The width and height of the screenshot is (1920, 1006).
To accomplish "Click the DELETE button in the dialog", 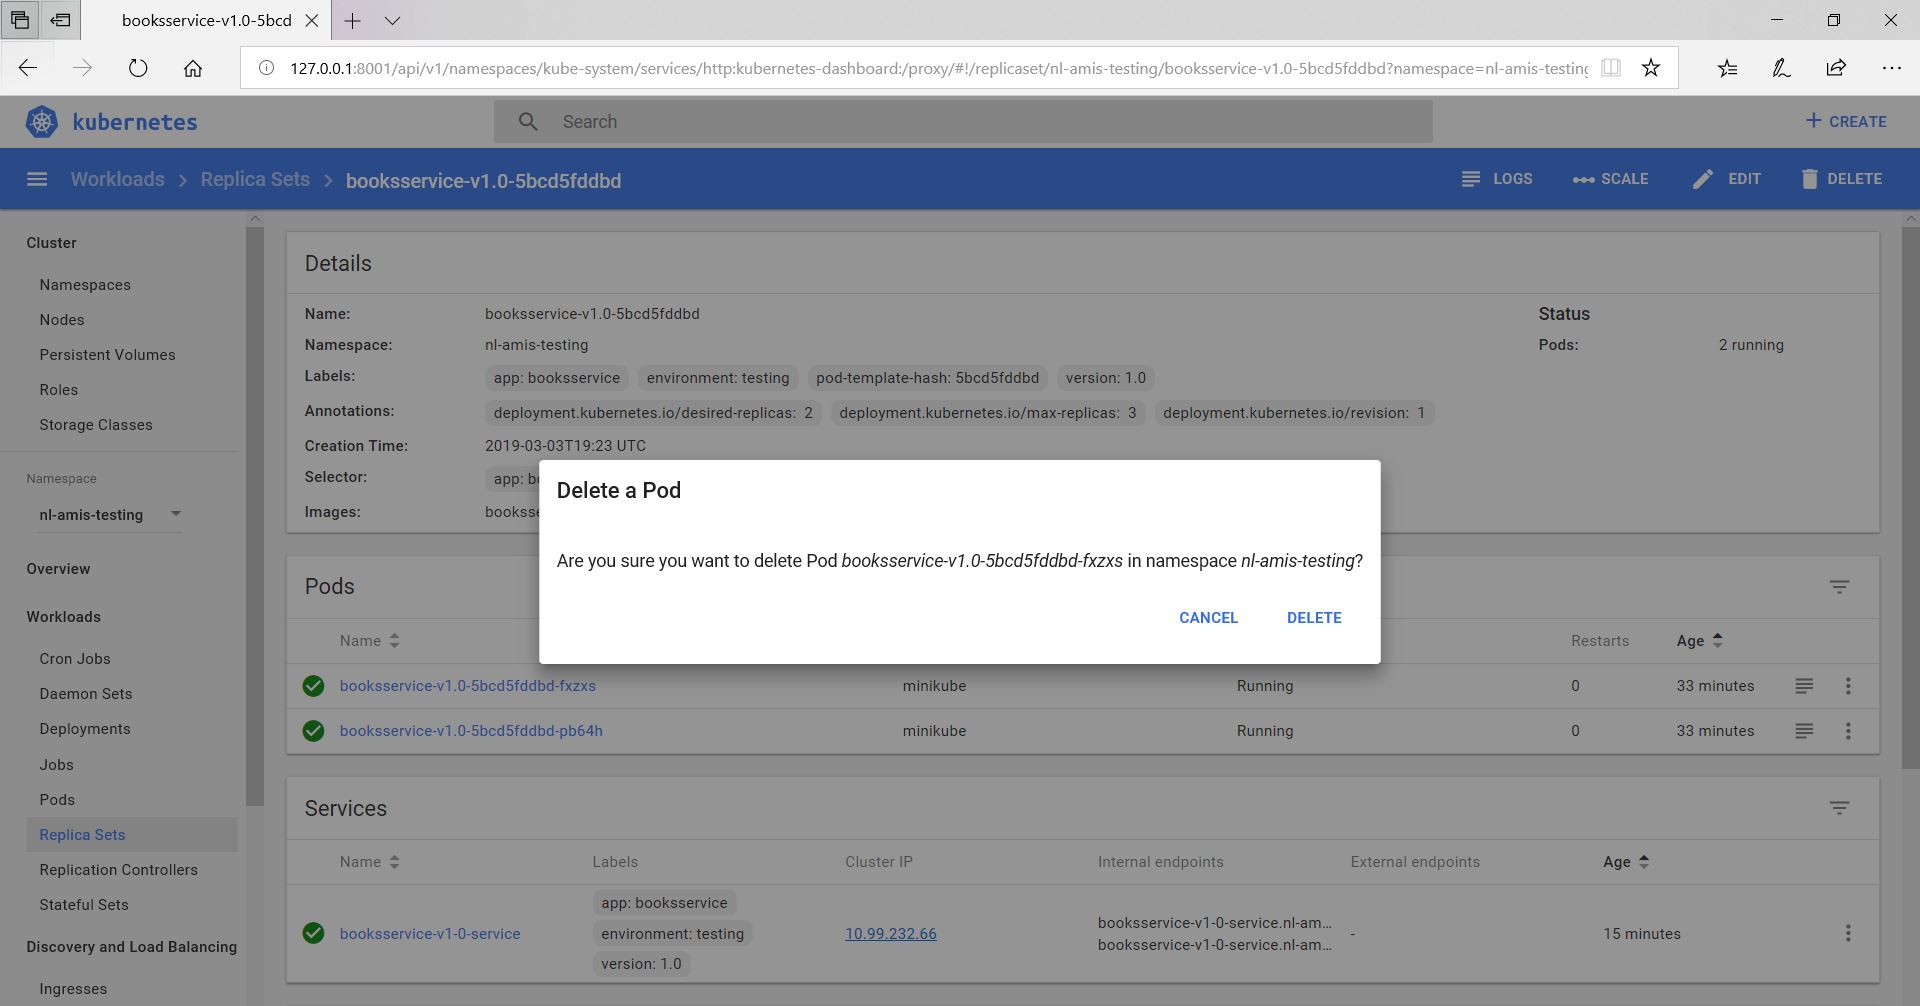I will click(1313, 618).
